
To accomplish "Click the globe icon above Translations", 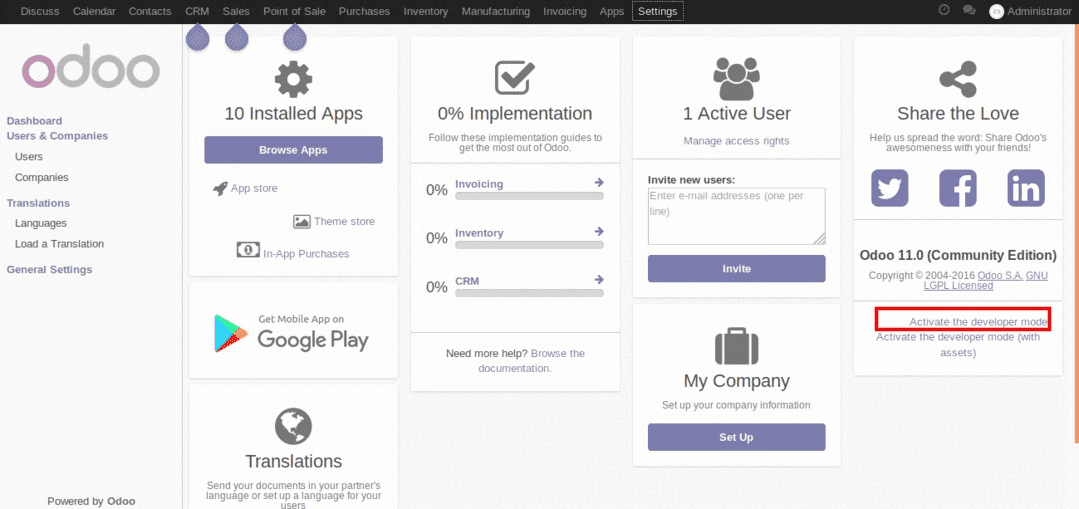I will [293, 426].
